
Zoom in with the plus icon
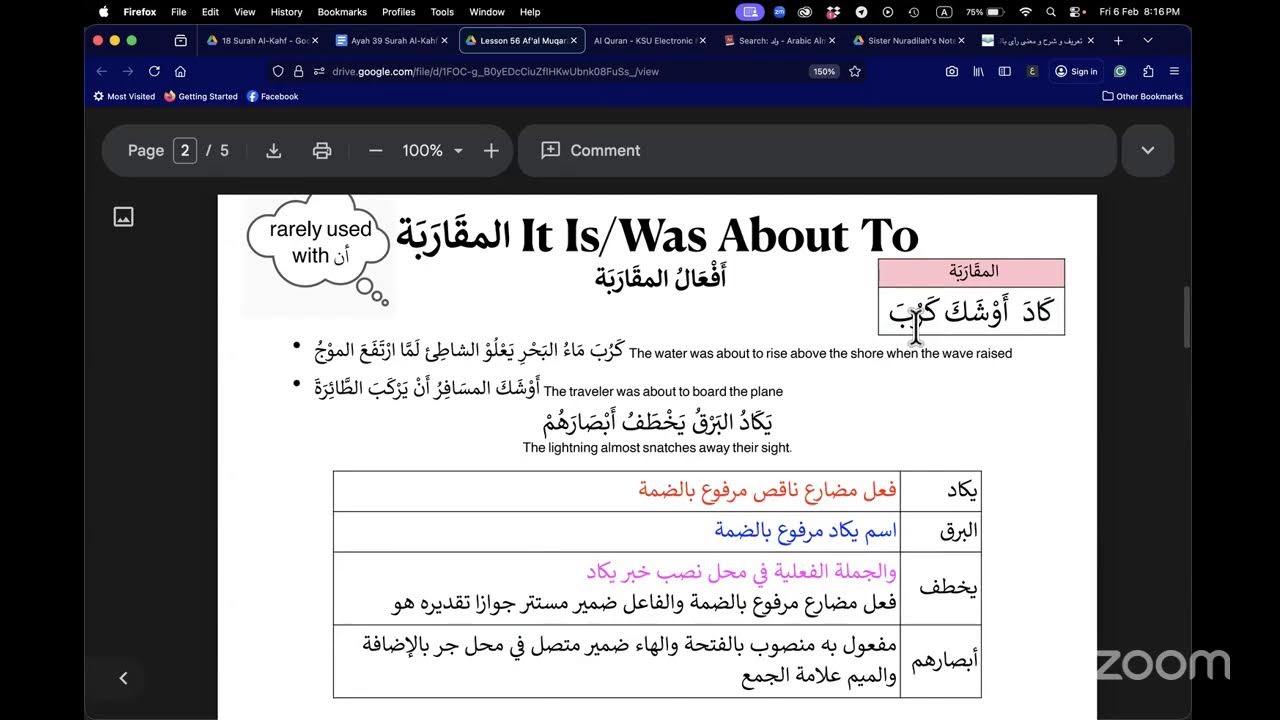491,150
